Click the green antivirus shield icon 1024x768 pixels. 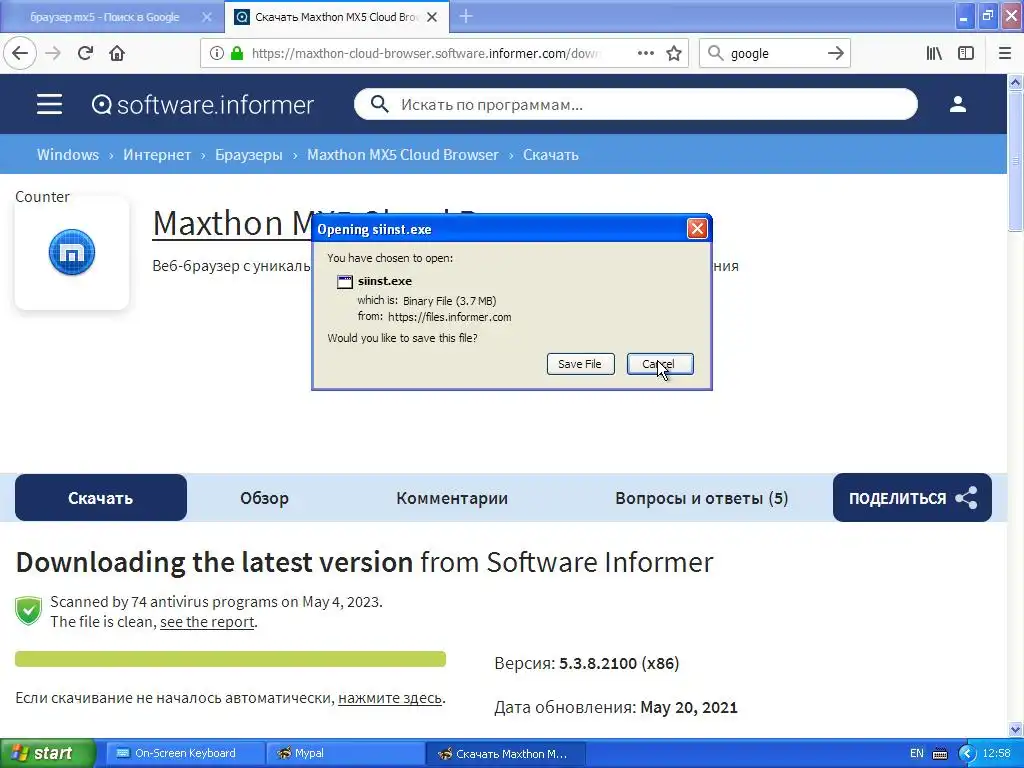28,611
